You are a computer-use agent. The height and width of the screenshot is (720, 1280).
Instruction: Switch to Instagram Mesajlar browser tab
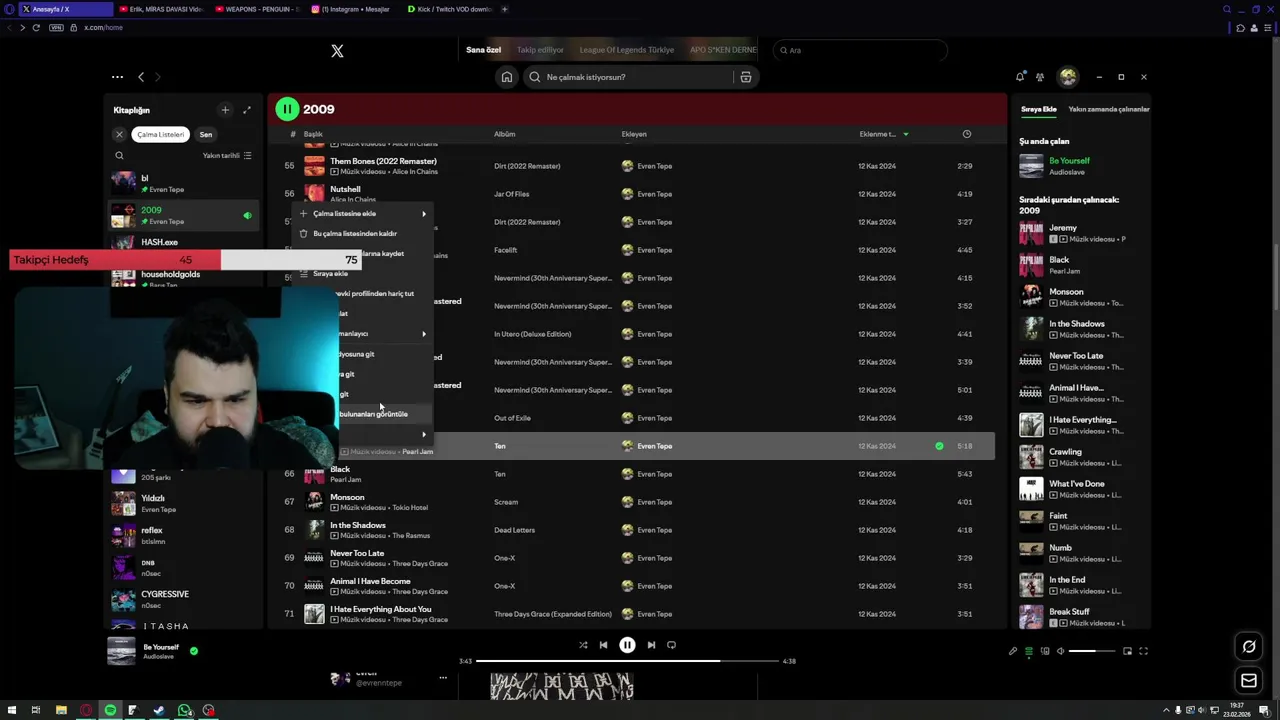click(x=350, y=9)
